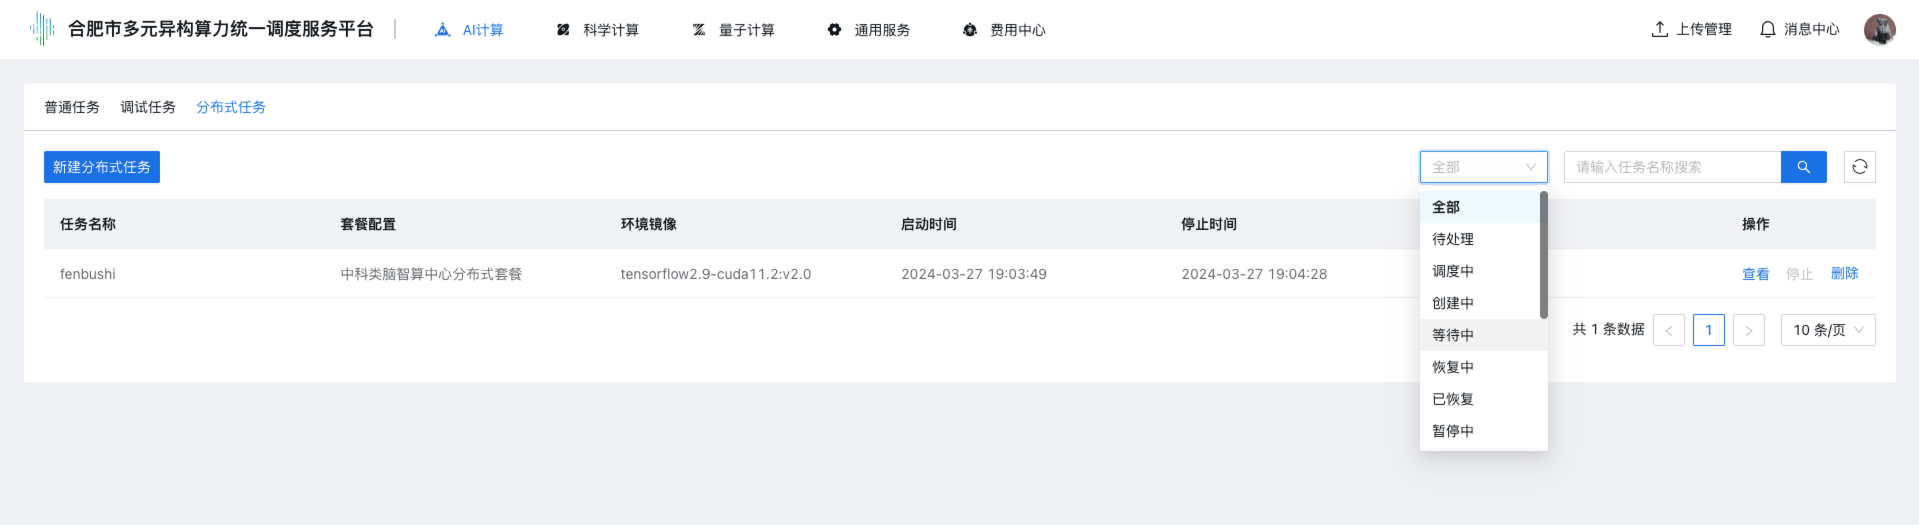Go to the 费用中心 section

click(x=1004, y=30)
